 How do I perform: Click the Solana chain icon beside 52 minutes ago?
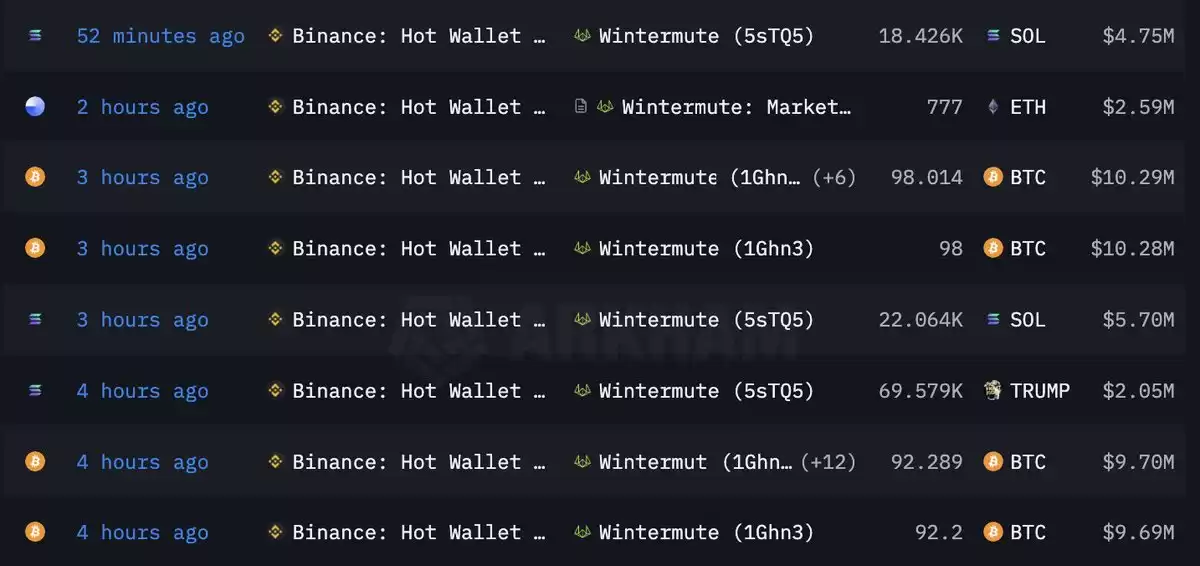(x=35, y=36)
